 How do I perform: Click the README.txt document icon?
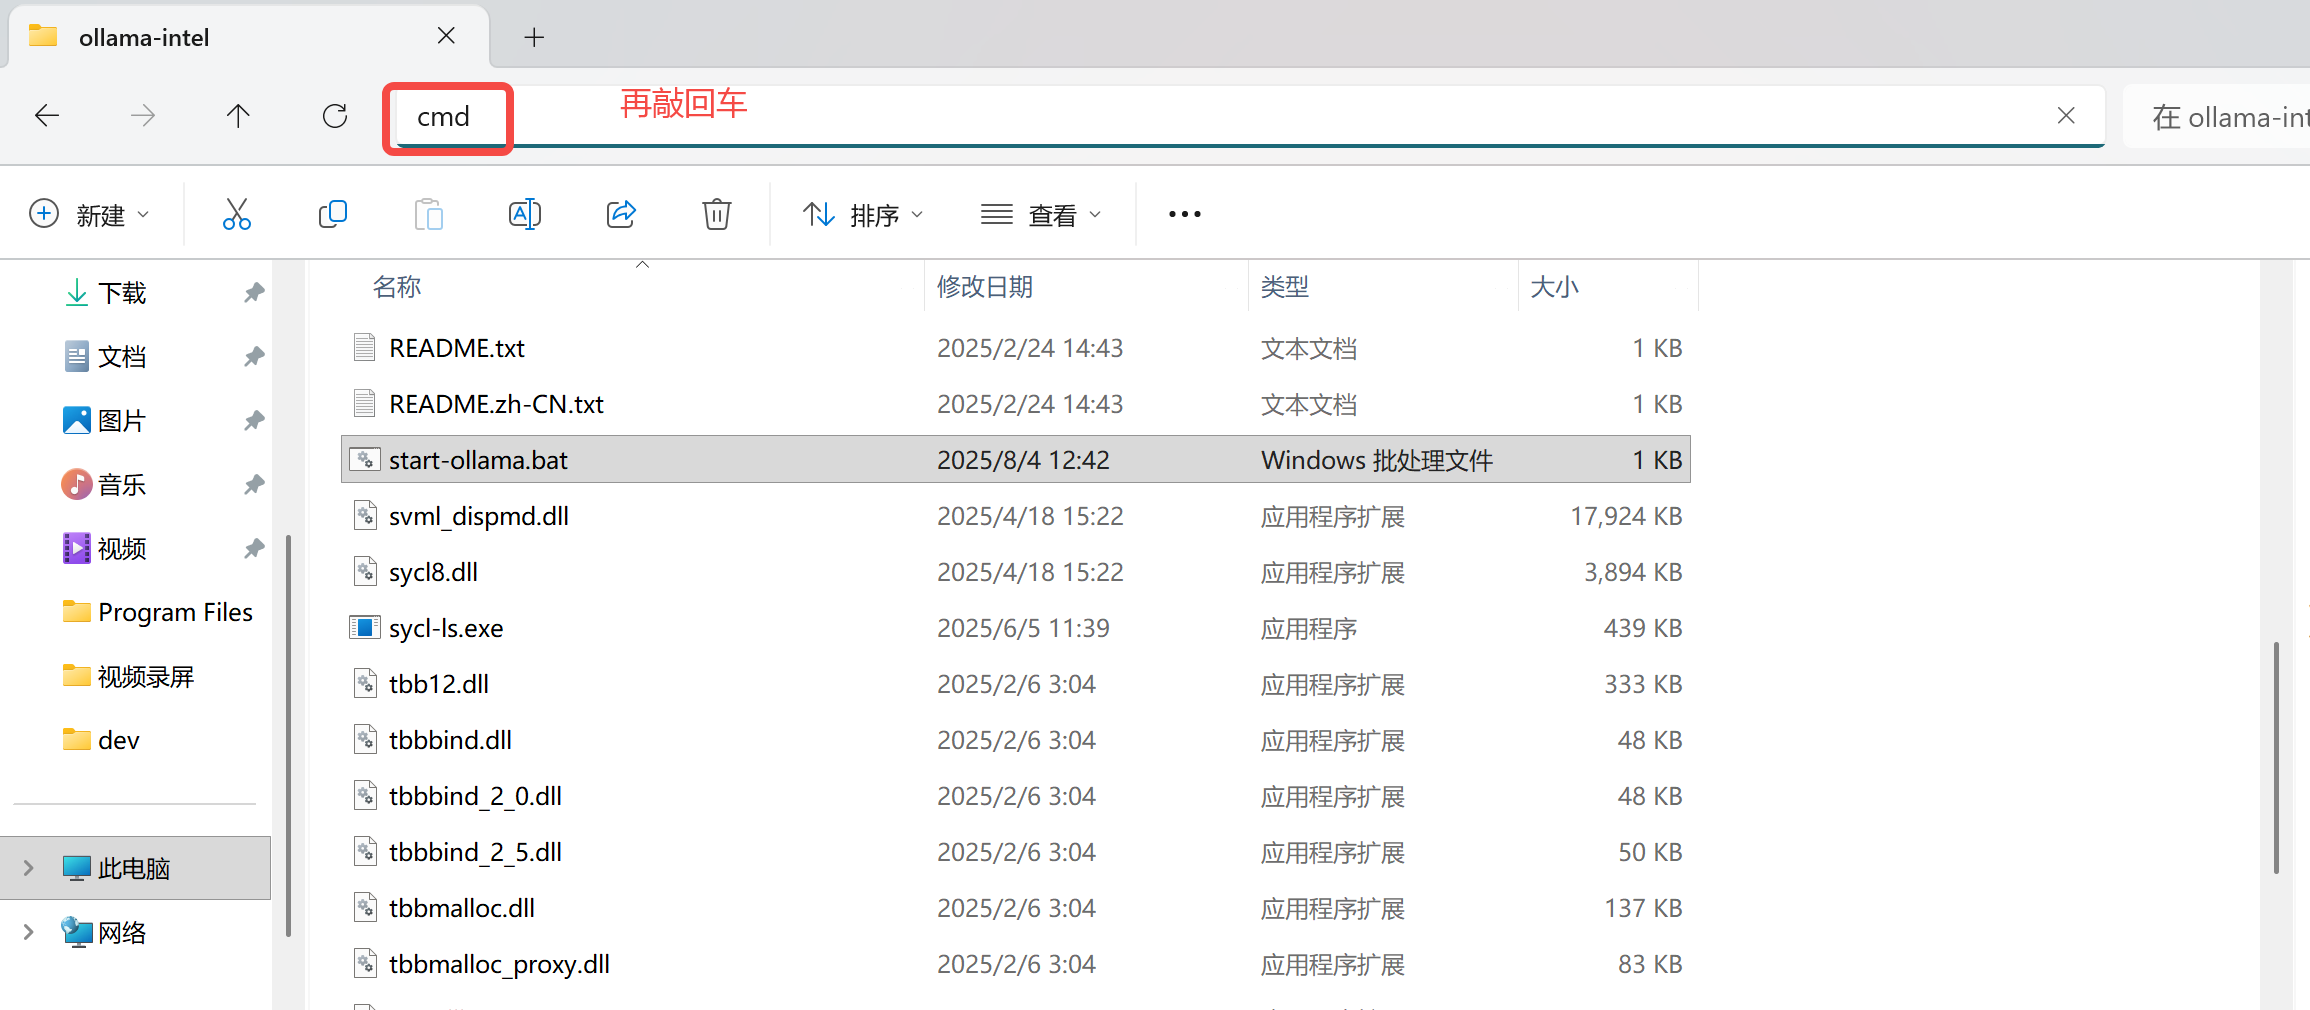pyautogui.click(x=364, y=348)
